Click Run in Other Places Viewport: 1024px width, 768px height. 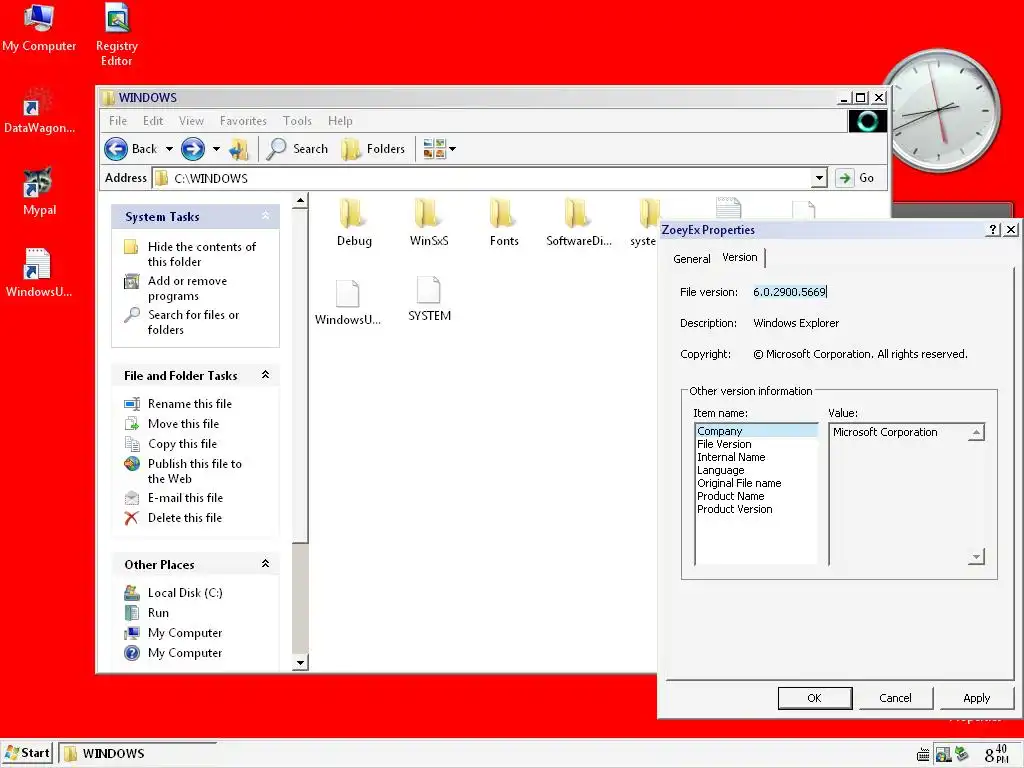pyautogui.click(x=147, y=613)
